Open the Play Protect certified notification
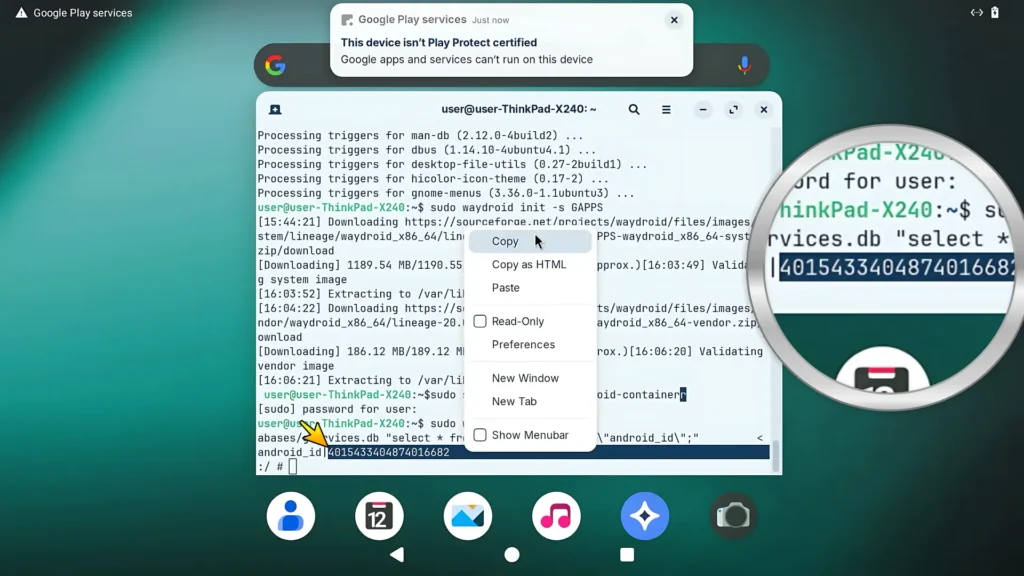Viewport: 1024px width, 576px height. click(511, 40)
